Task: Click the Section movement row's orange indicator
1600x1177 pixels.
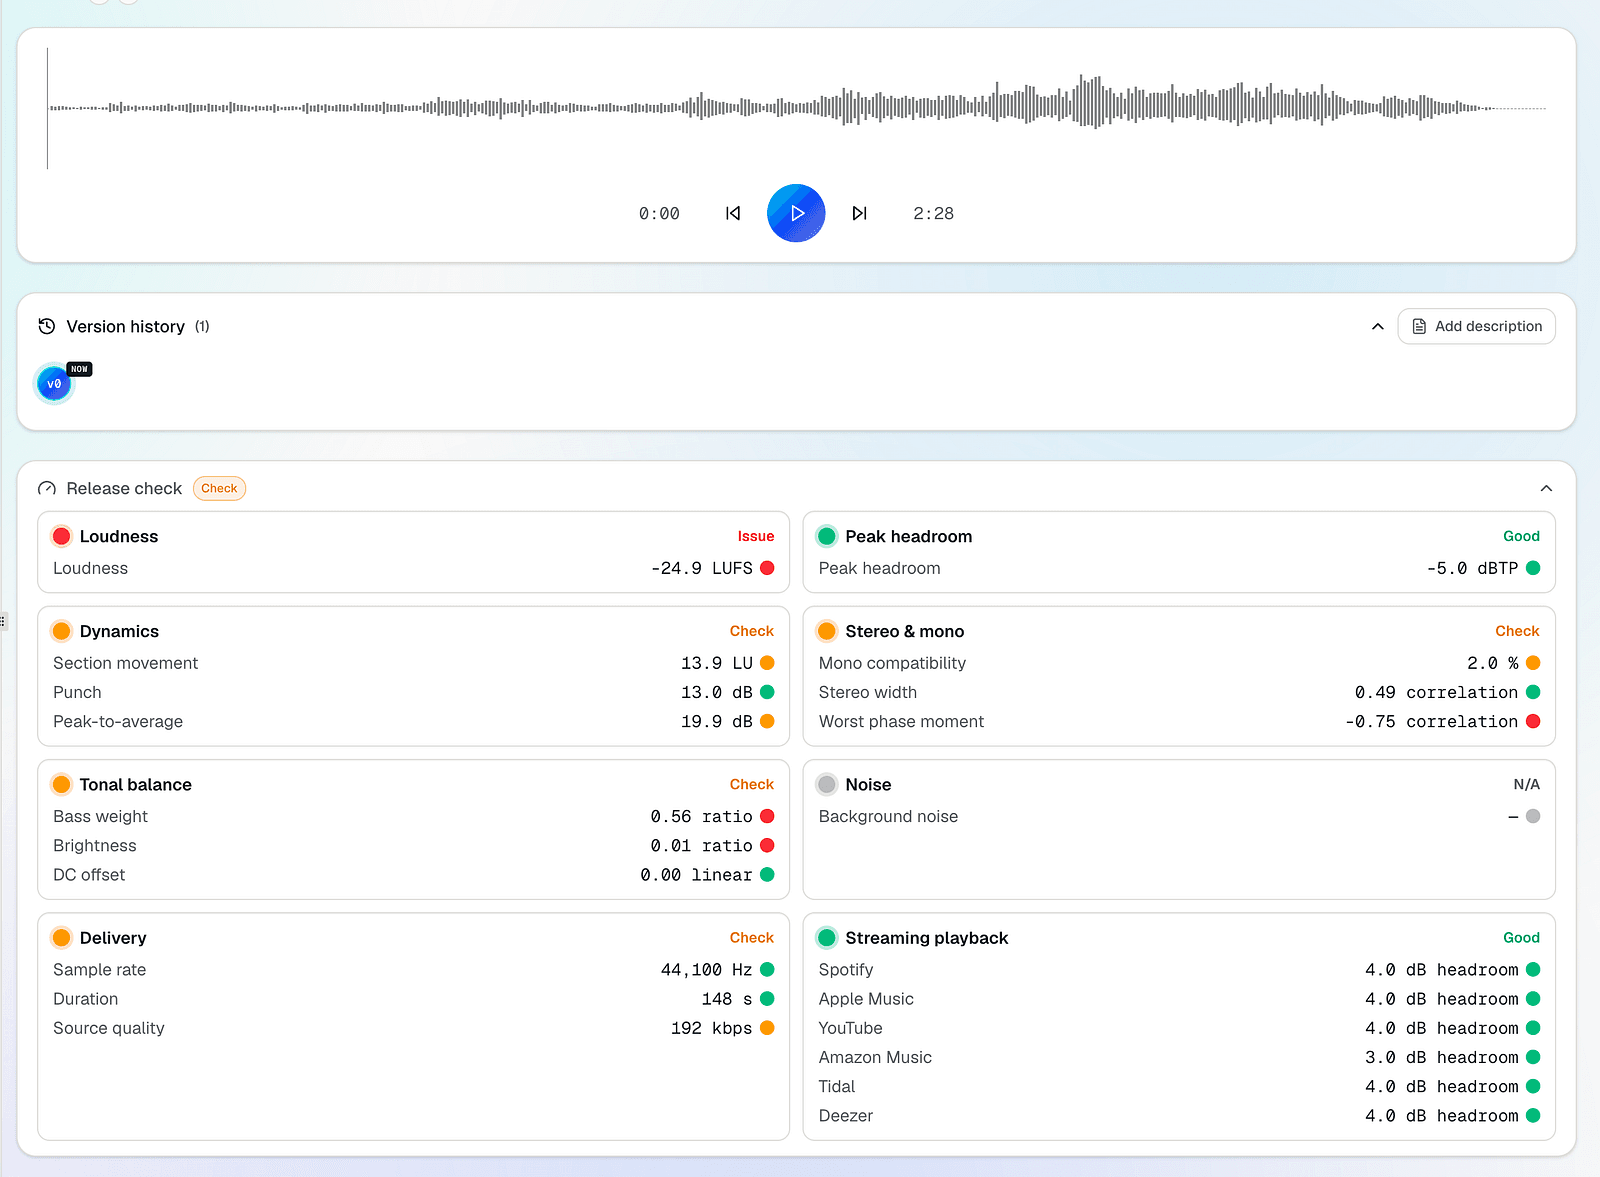Action: pyautogui.click(x=767, y=663)
